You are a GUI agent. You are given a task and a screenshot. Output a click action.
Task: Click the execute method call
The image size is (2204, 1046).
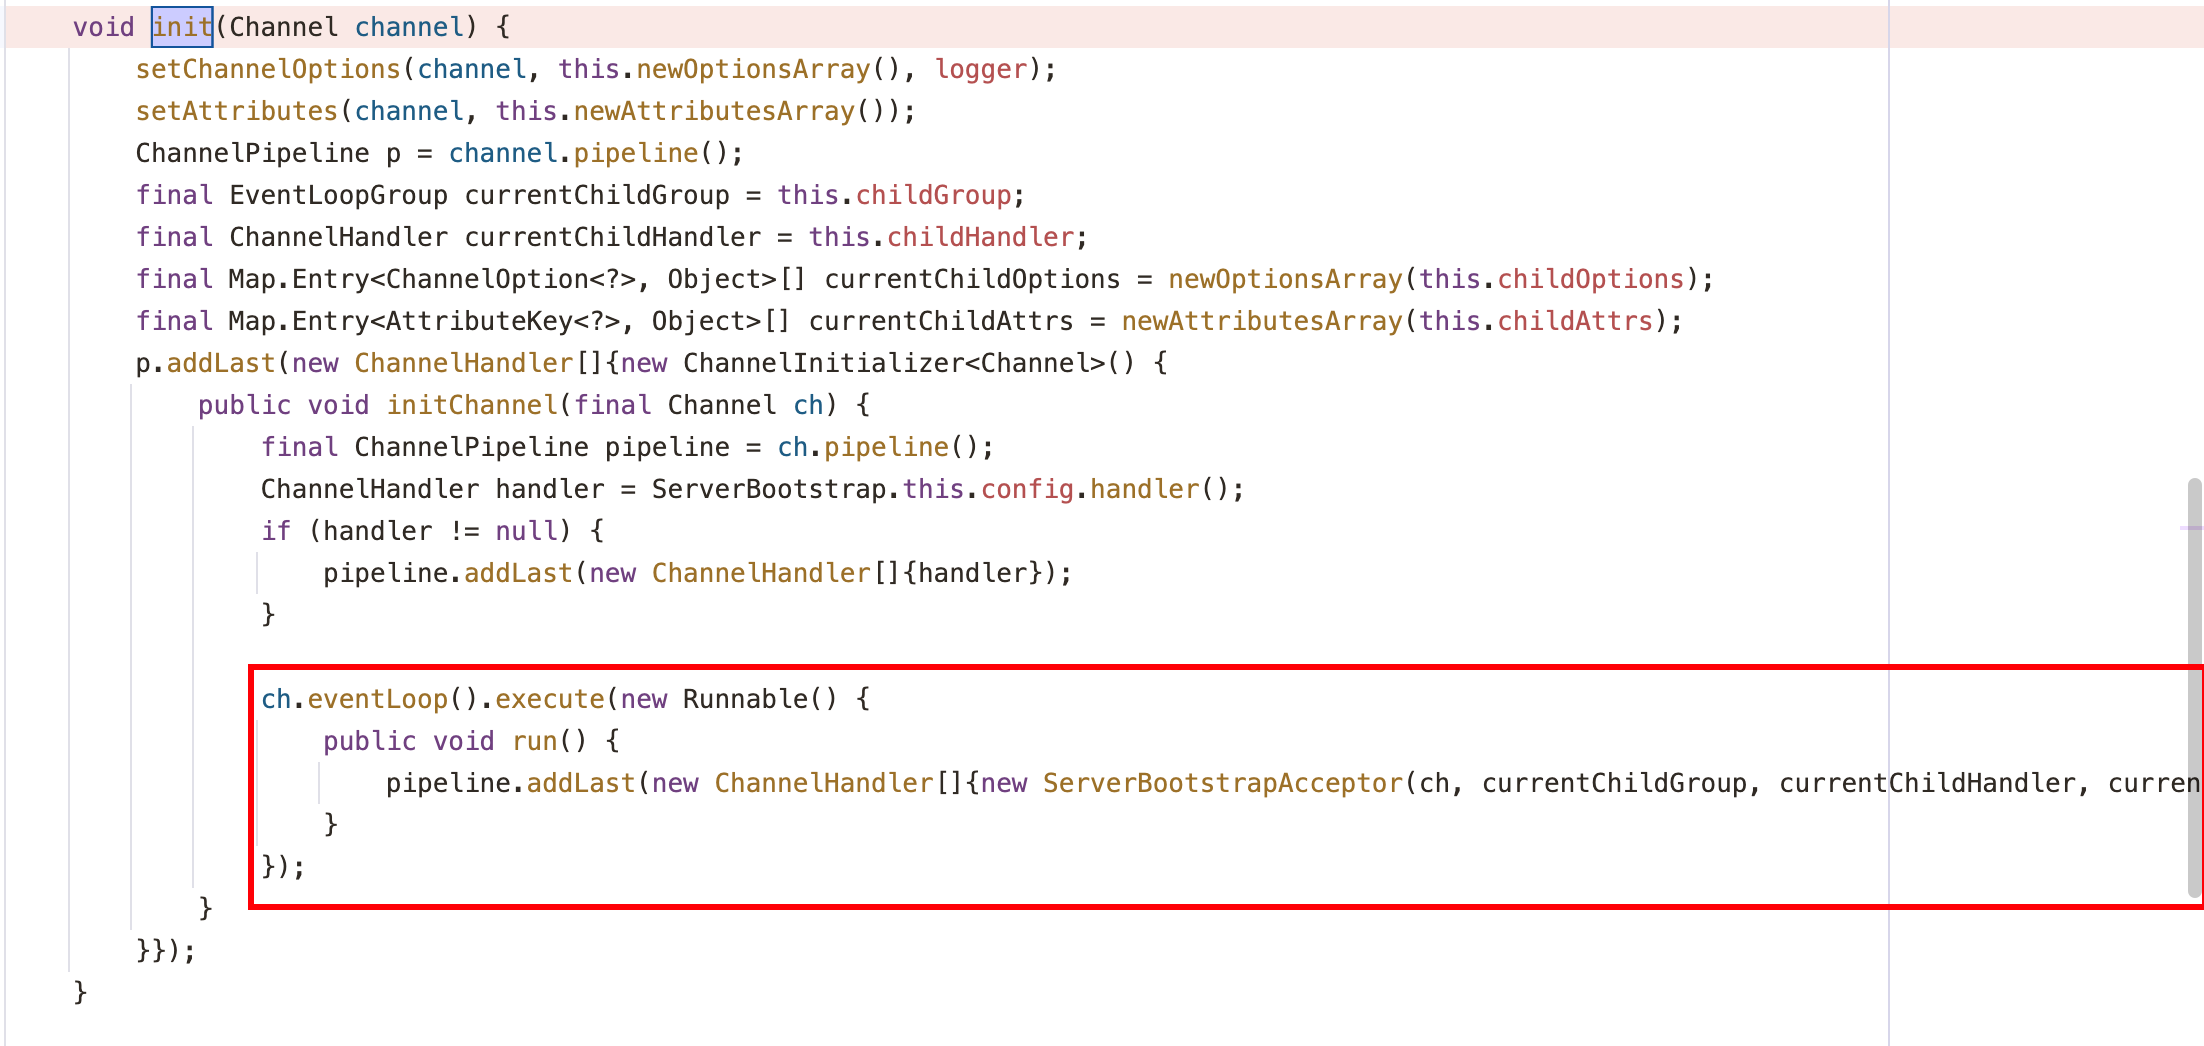point(549,699)
